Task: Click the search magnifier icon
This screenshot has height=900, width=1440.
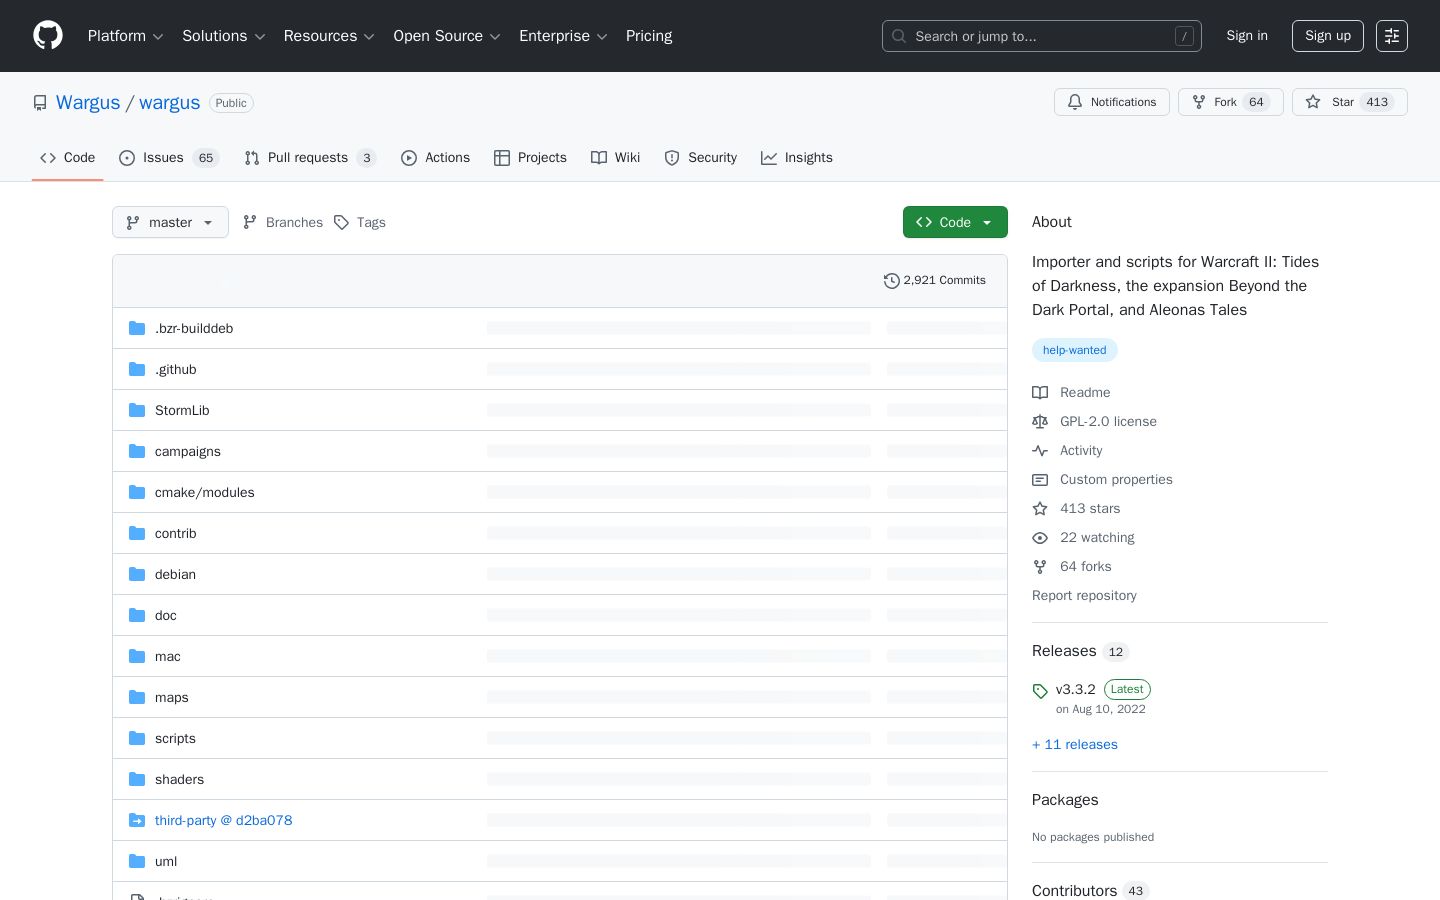Action: coord(899,36)
